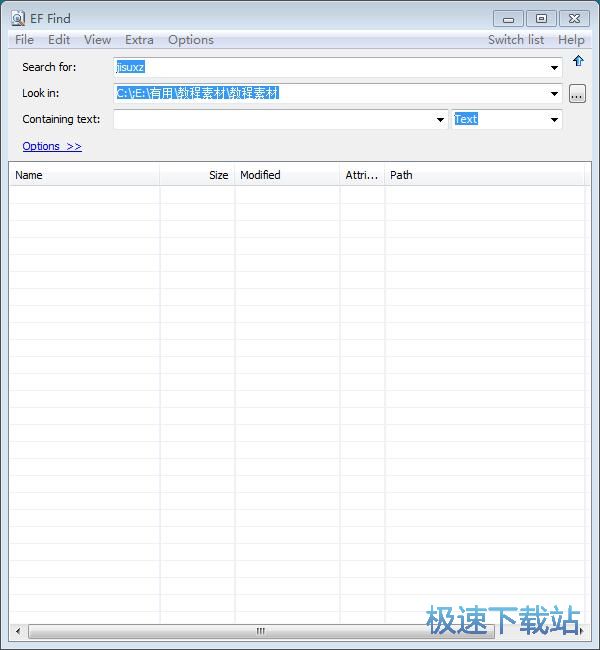Viewport: 600px width, 650px height.
Task: Click the blue up arrow icon
Action: click(578, 61)
